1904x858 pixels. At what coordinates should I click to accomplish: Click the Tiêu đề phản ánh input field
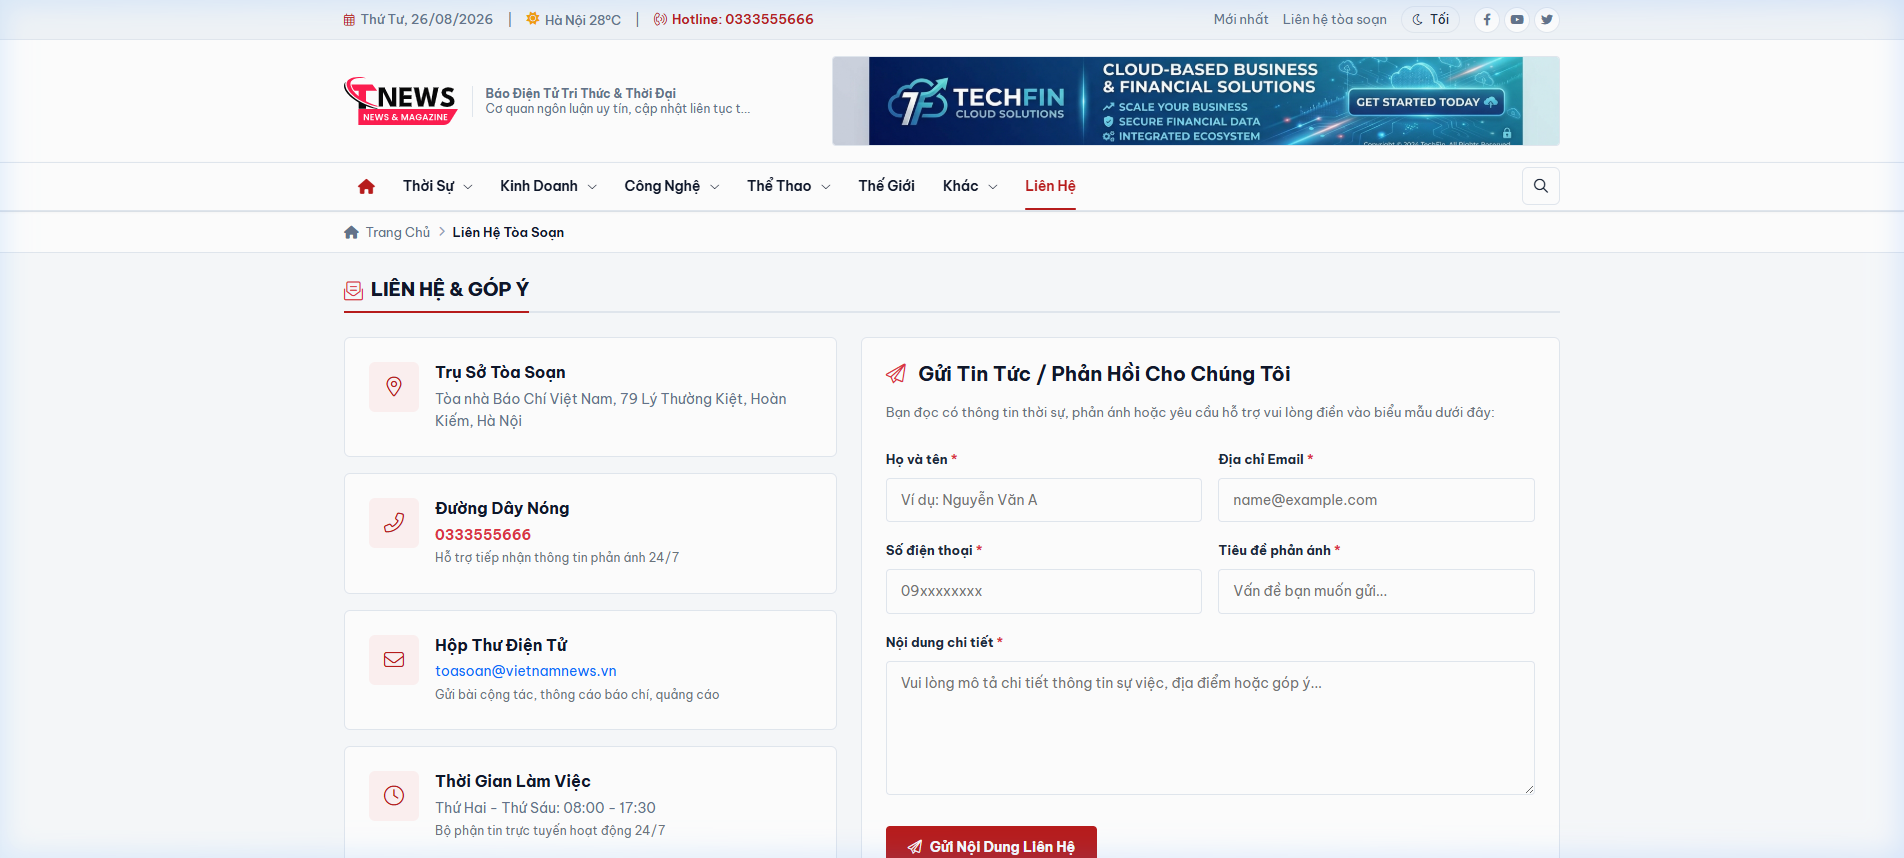pyautogui.click(x=1376, y=591)
